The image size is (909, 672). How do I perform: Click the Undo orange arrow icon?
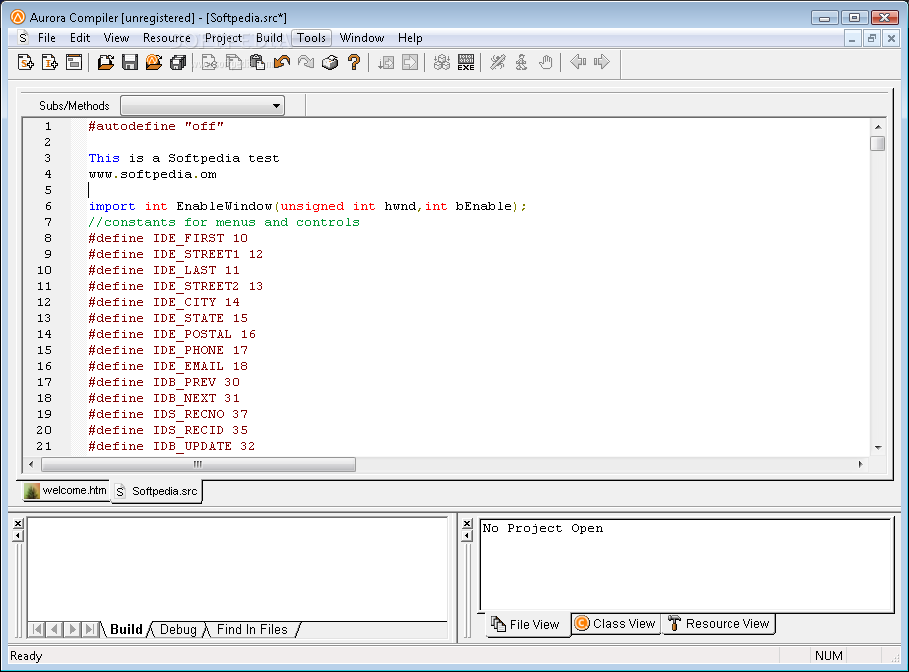pyautogui.click(x=282, y=62)
